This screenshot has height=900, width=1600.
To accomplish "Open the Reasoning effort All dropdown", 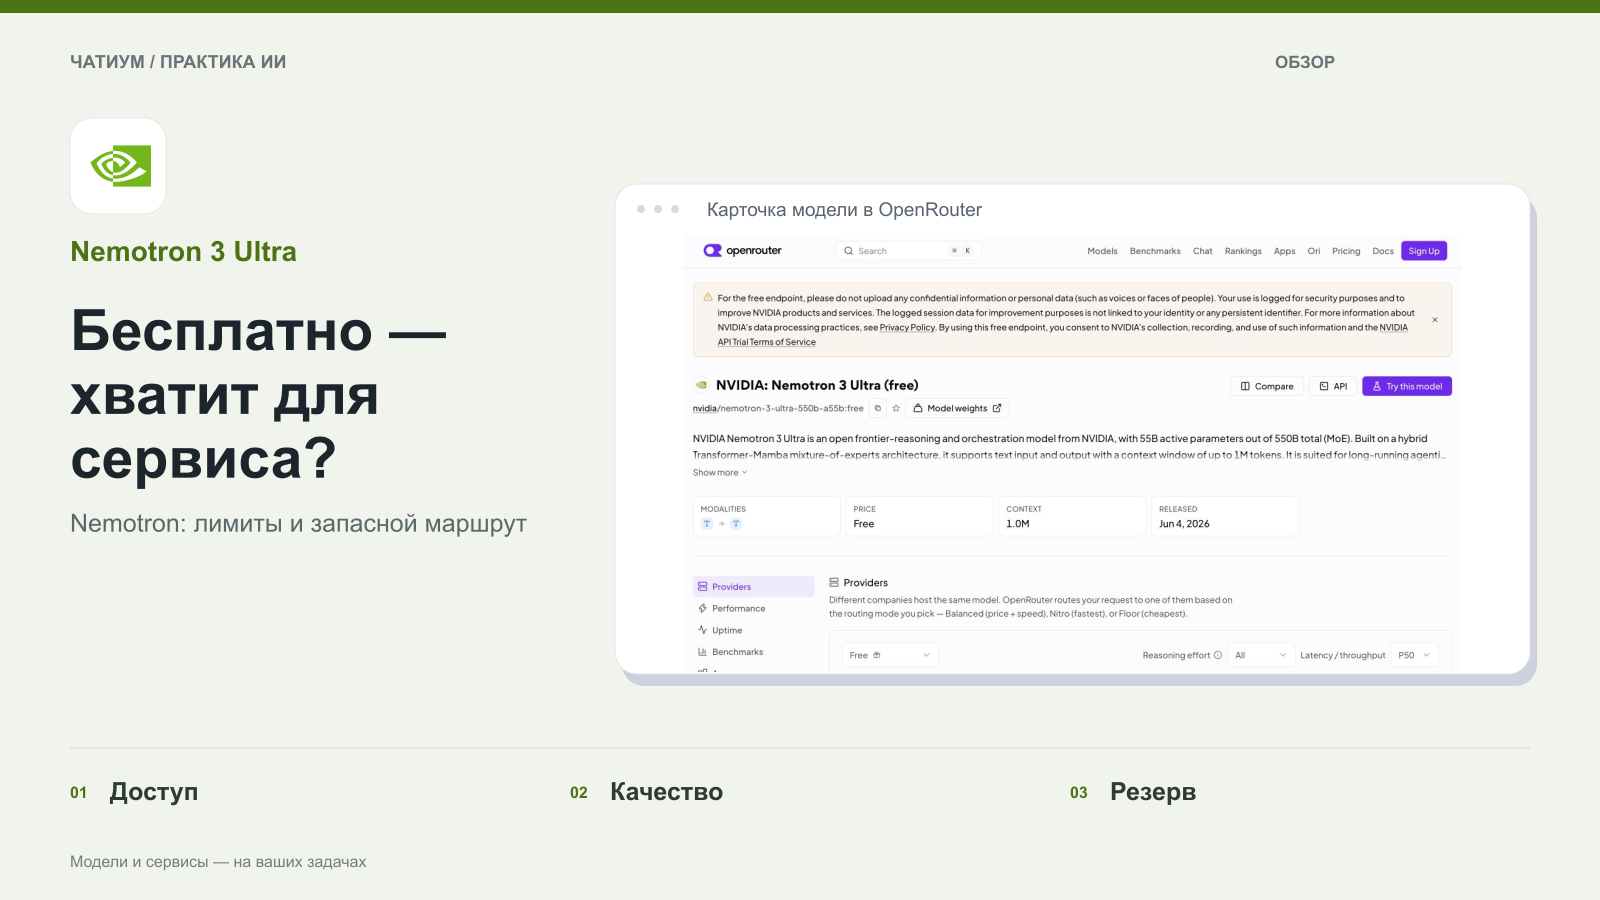I will 1261,655.
